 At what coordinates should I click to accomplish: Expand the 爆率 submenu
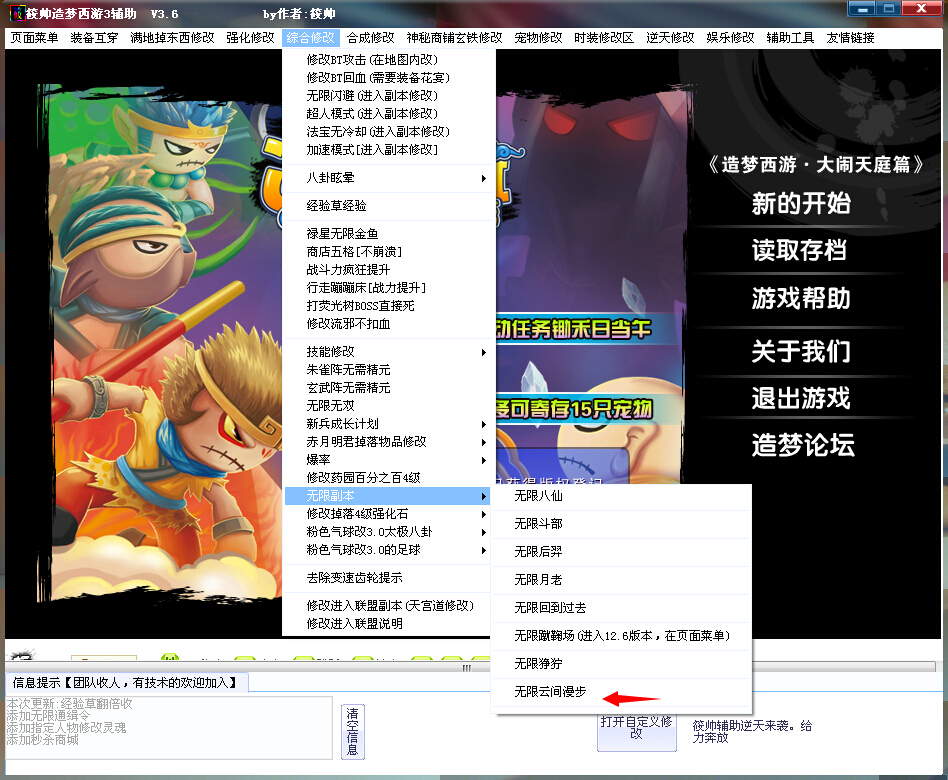point(387,460)
